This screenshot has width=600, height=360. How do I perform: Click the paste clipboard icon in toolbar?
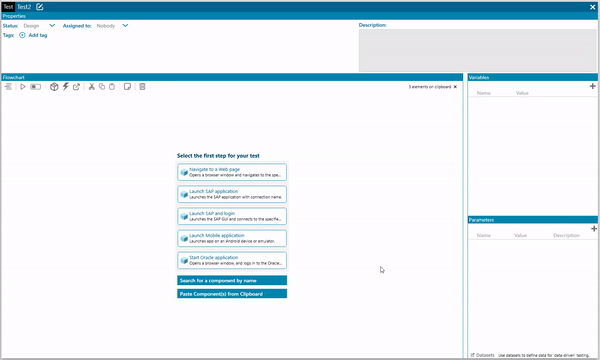(x=112, y=87)
